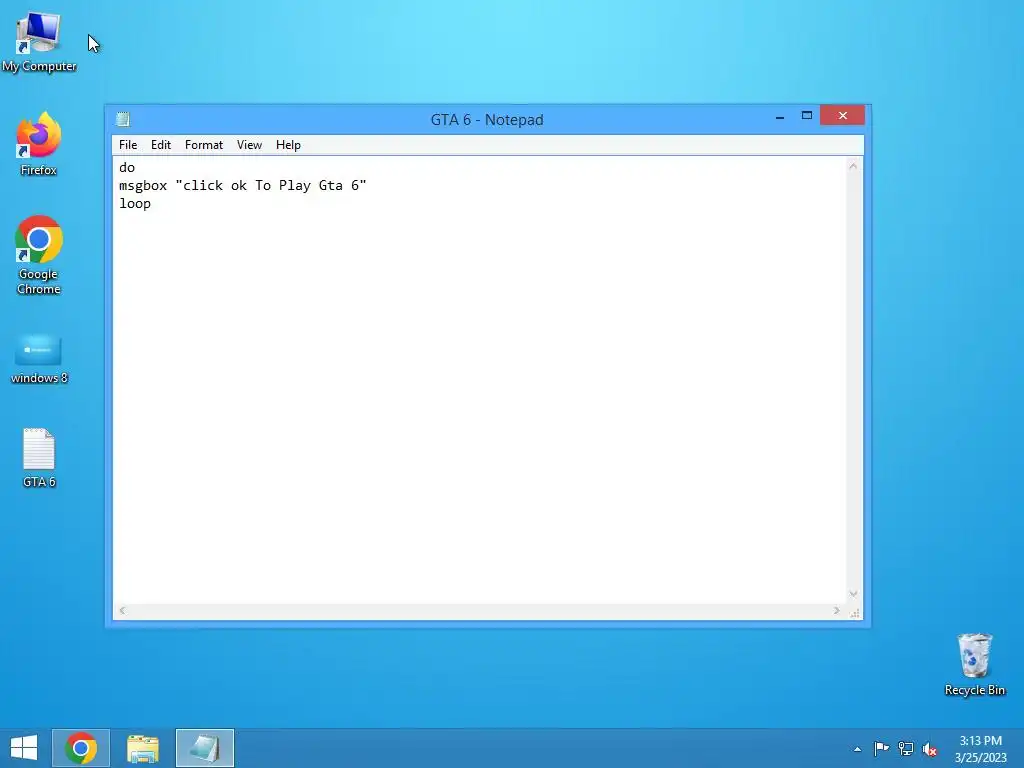Click the window resize grip corner
The image size is (1024, 768).
[855, 612]
